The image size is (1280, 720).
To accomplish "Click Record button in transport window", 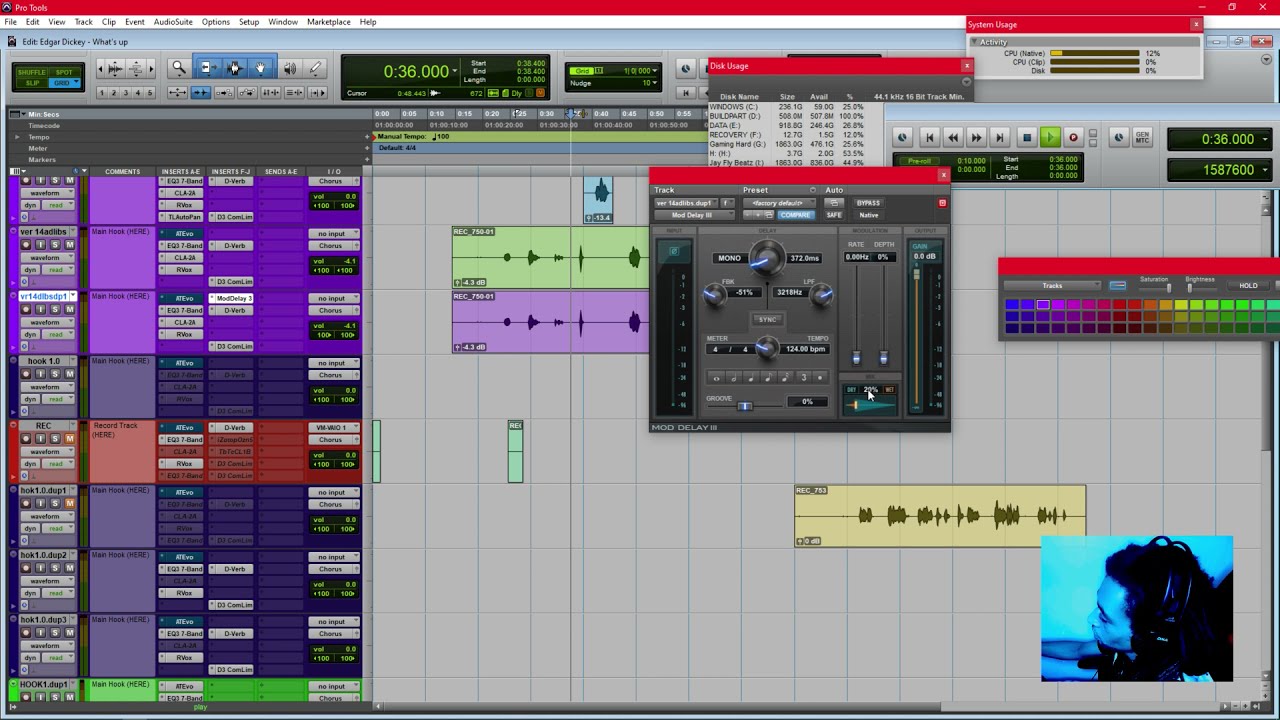I will 1073,138.
